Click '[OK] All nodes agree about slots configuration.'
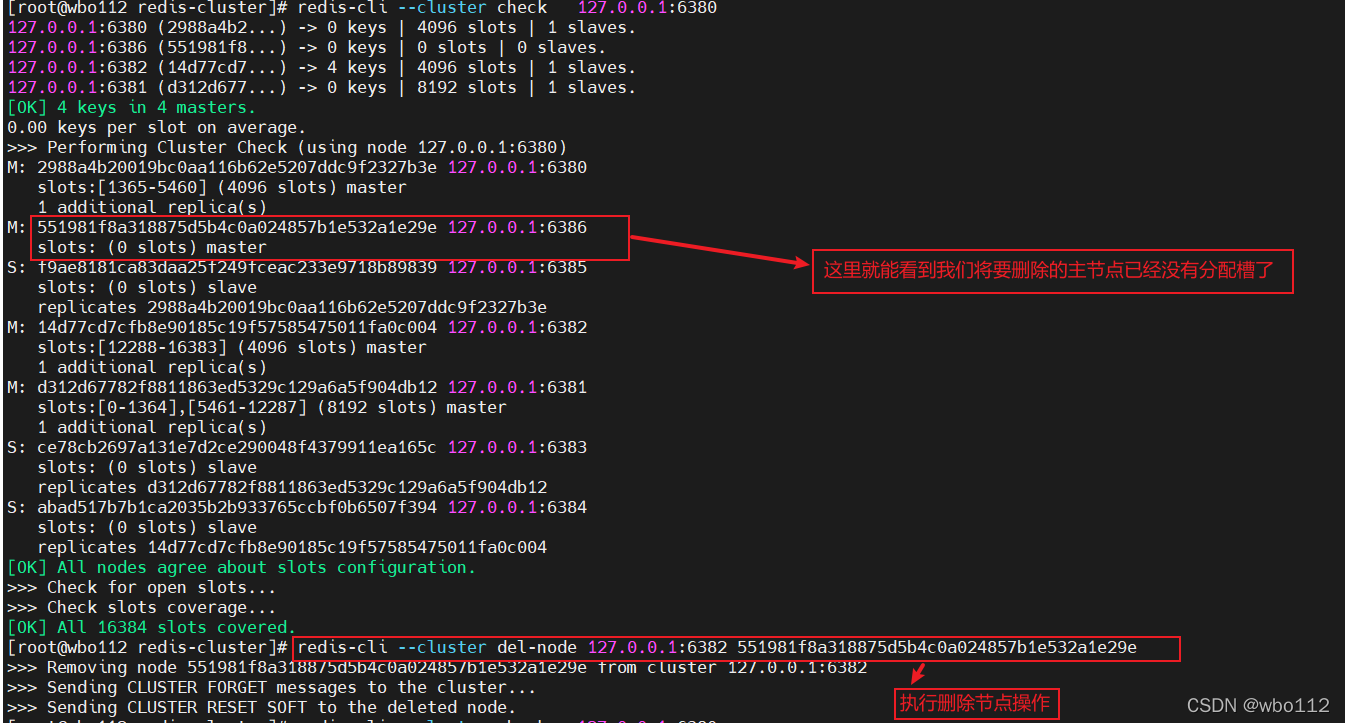The width and height of the screenshot is (1345, 723). (241, 567)
